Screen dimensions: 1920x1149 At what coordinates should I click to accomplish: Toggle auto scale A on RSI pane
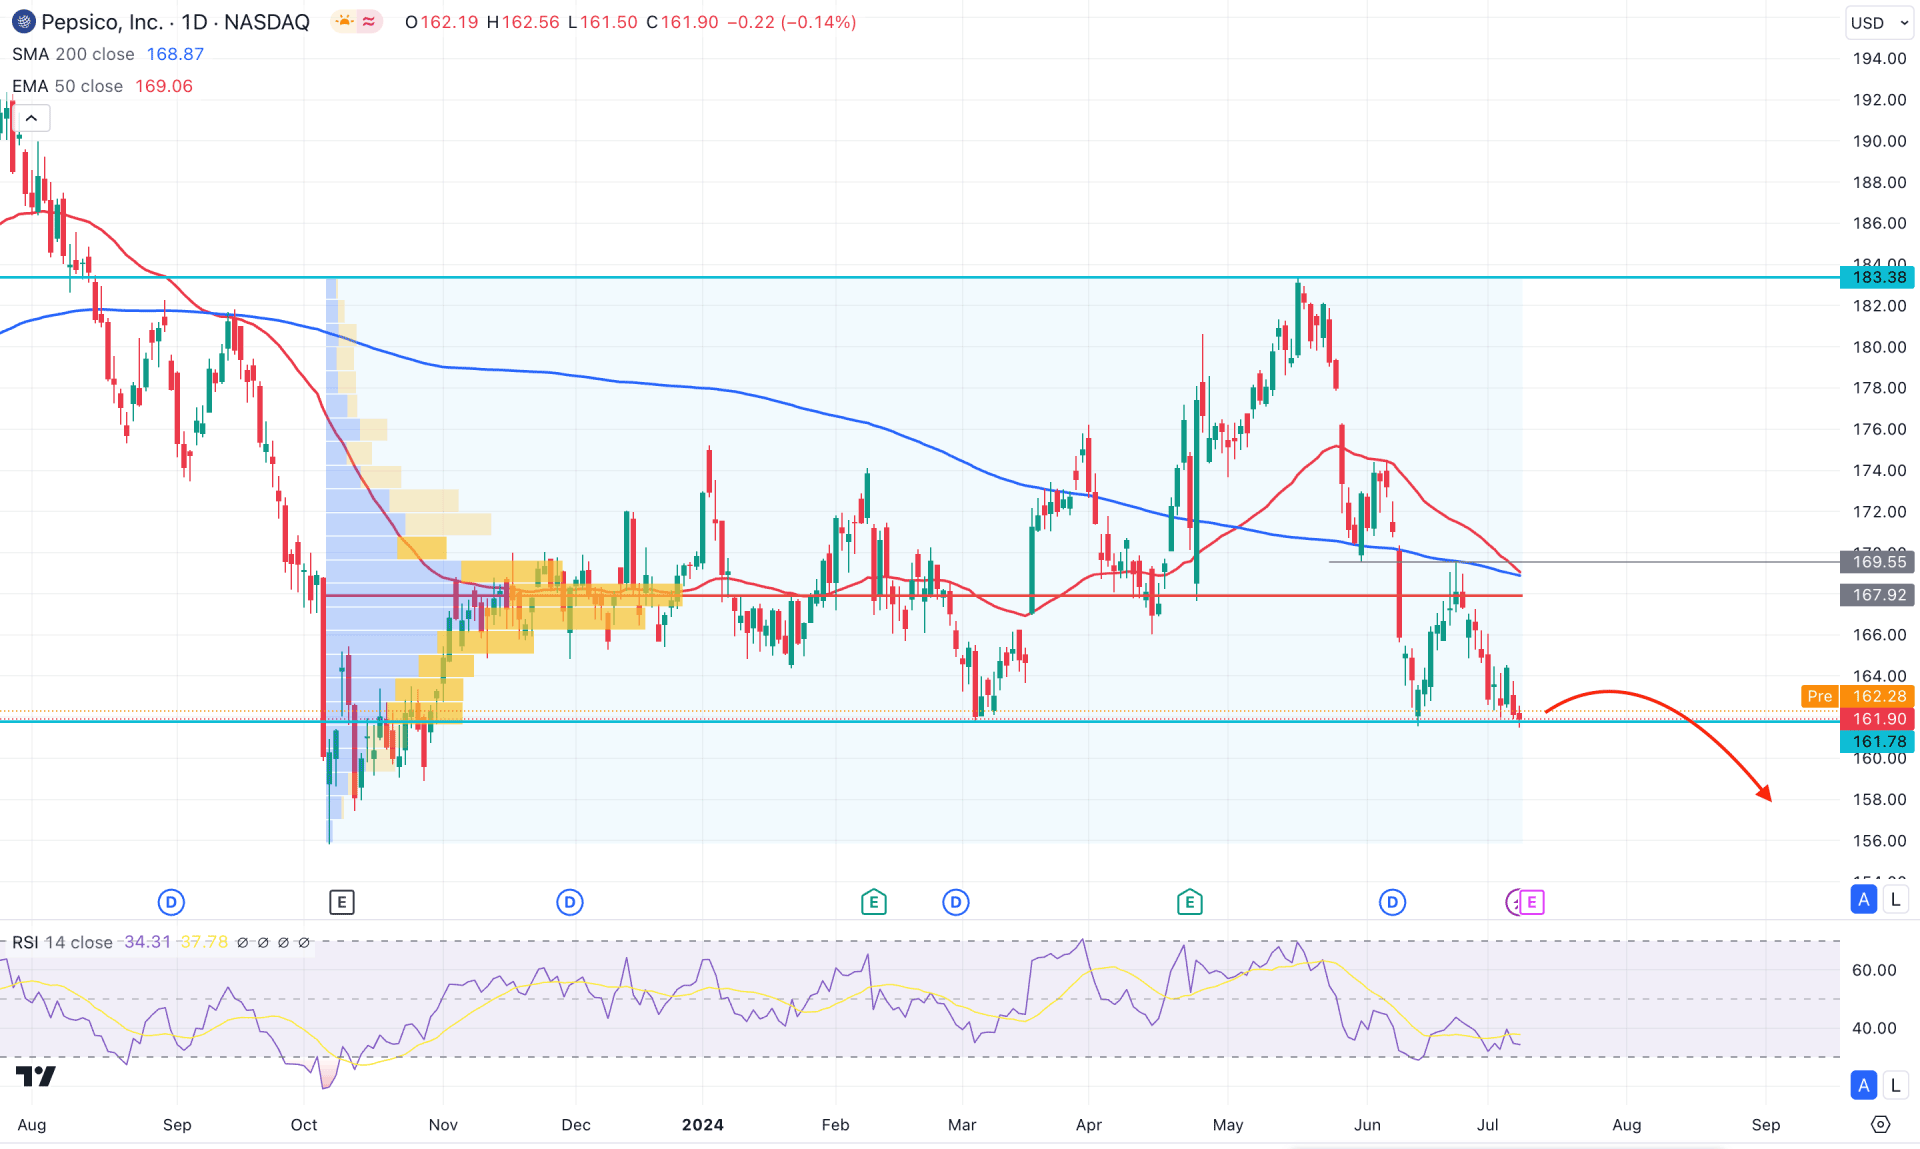[x=1863, y=1085]
